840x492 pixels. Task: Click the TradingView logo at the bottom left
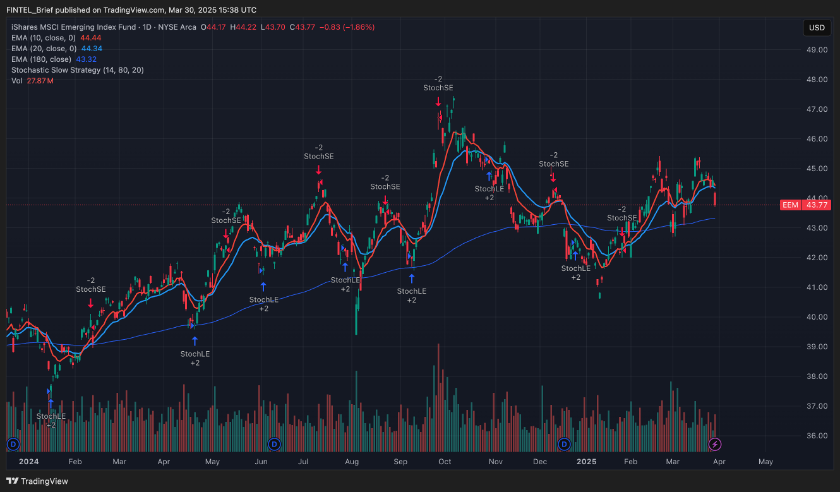(37, 481)
